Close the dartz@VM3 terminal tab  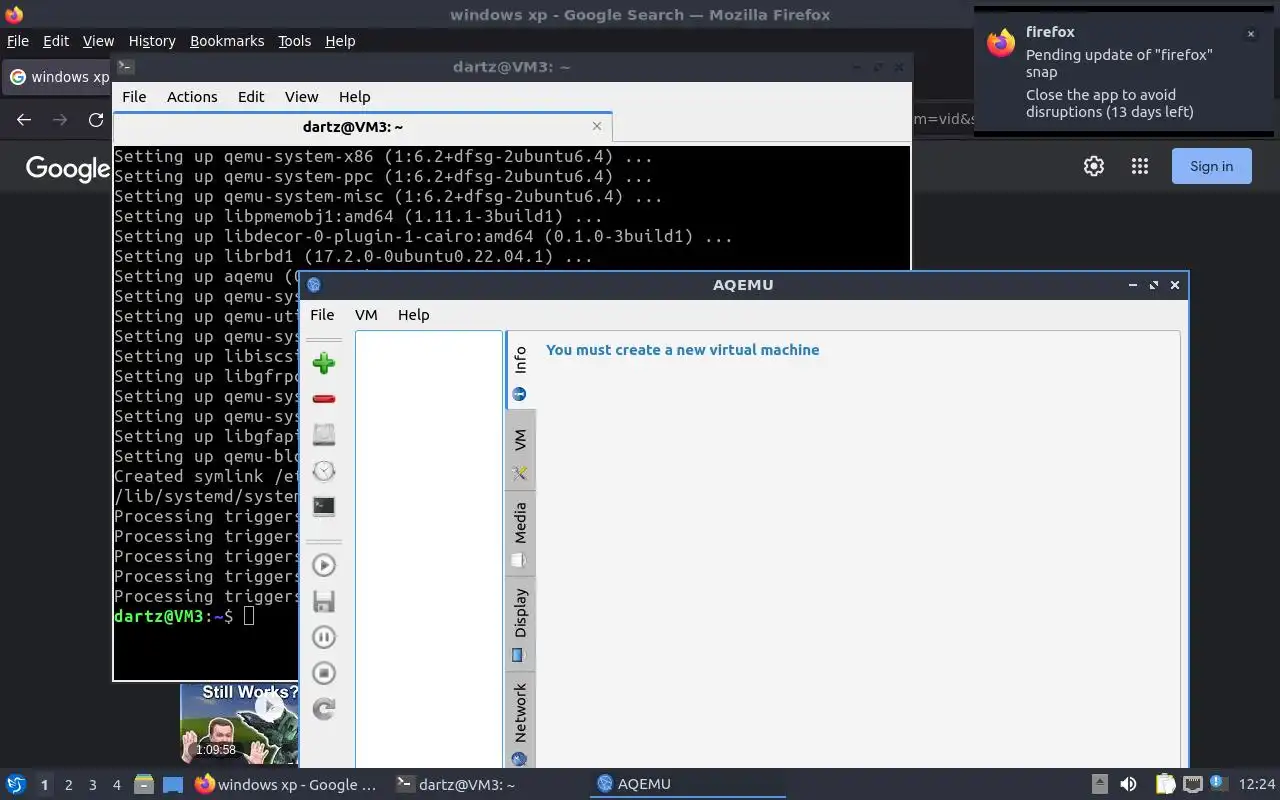pyautogui.click(x=597, y=126)
